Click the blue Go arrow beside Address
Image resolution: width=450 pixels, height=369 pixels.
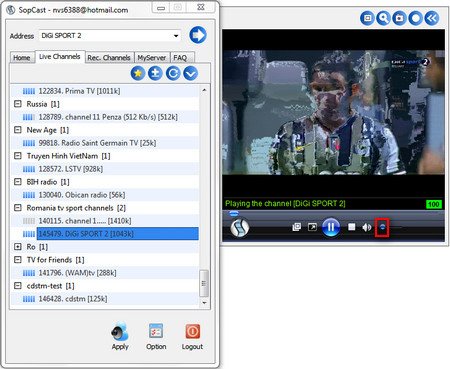pyautogui.click(x=198, y=35)
